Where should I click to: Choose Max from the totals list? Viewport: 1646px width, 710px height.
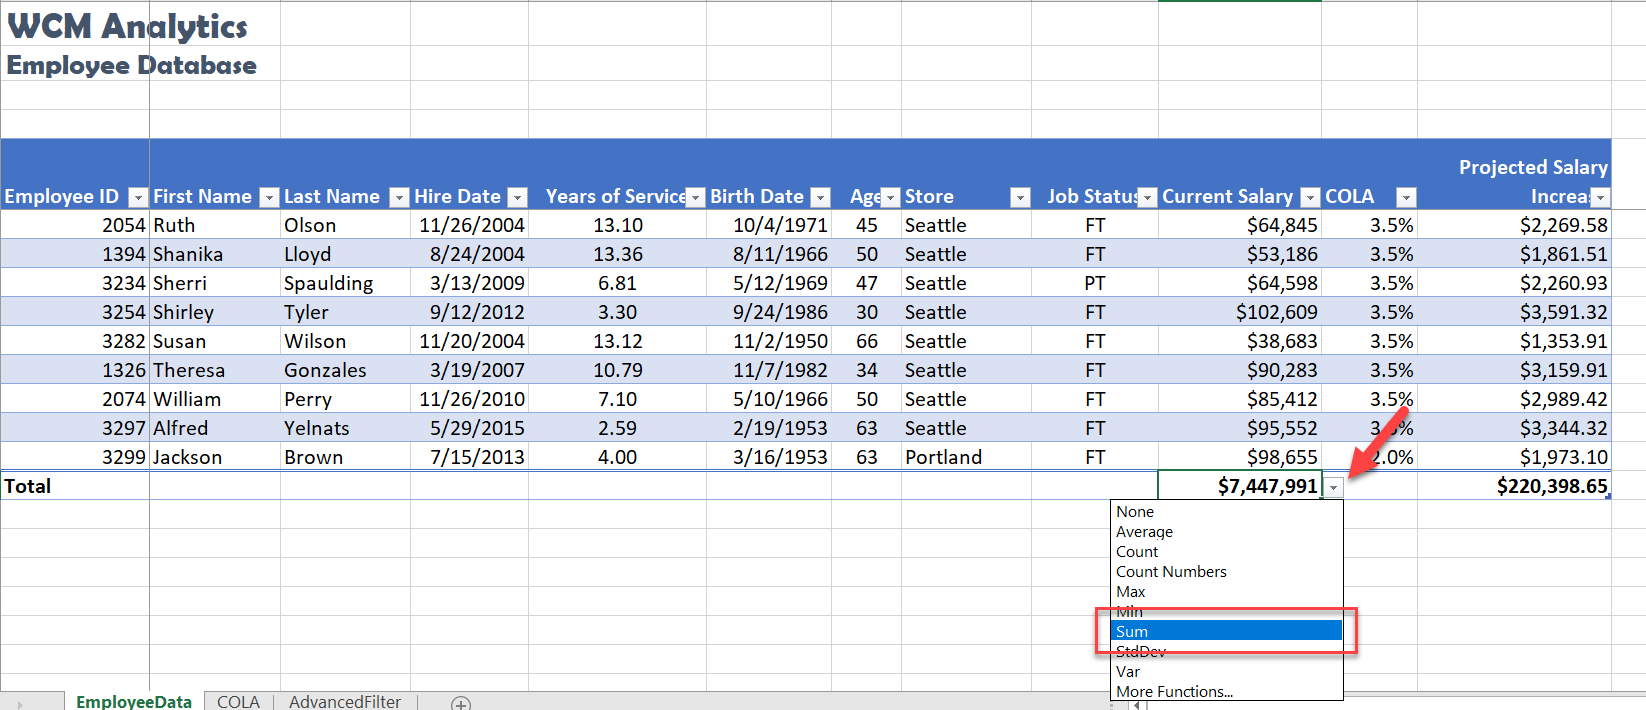(1227, 591)
